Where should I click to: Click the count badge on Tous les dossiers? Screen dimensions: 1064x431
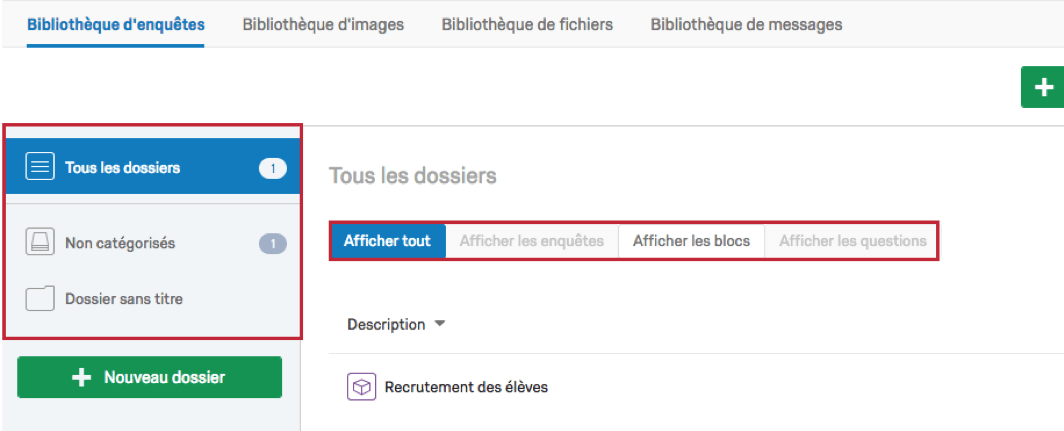point(273,168)
